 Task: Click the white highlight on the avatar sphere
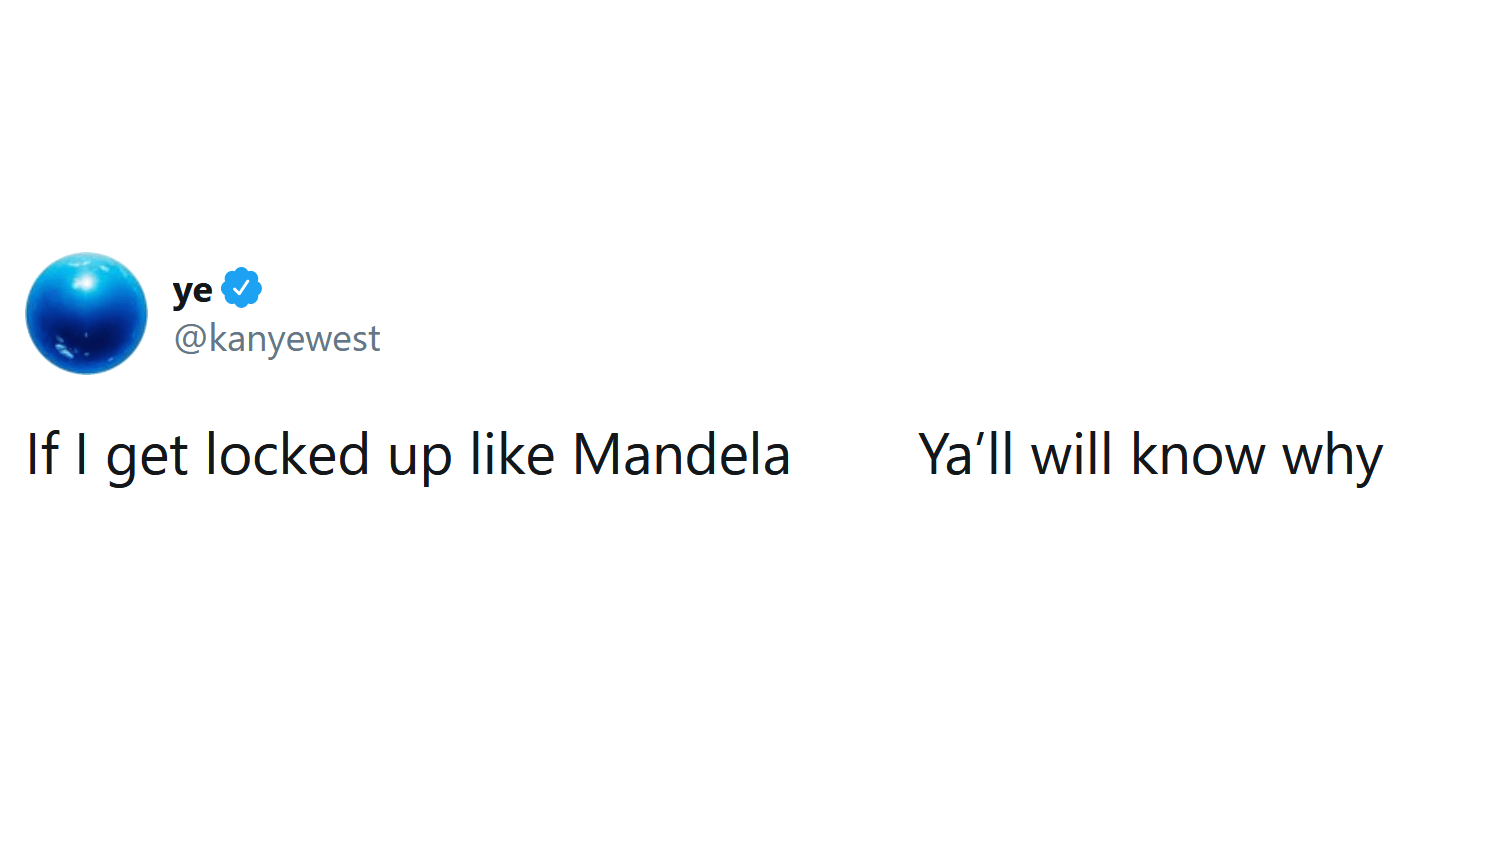click(85, 282)
